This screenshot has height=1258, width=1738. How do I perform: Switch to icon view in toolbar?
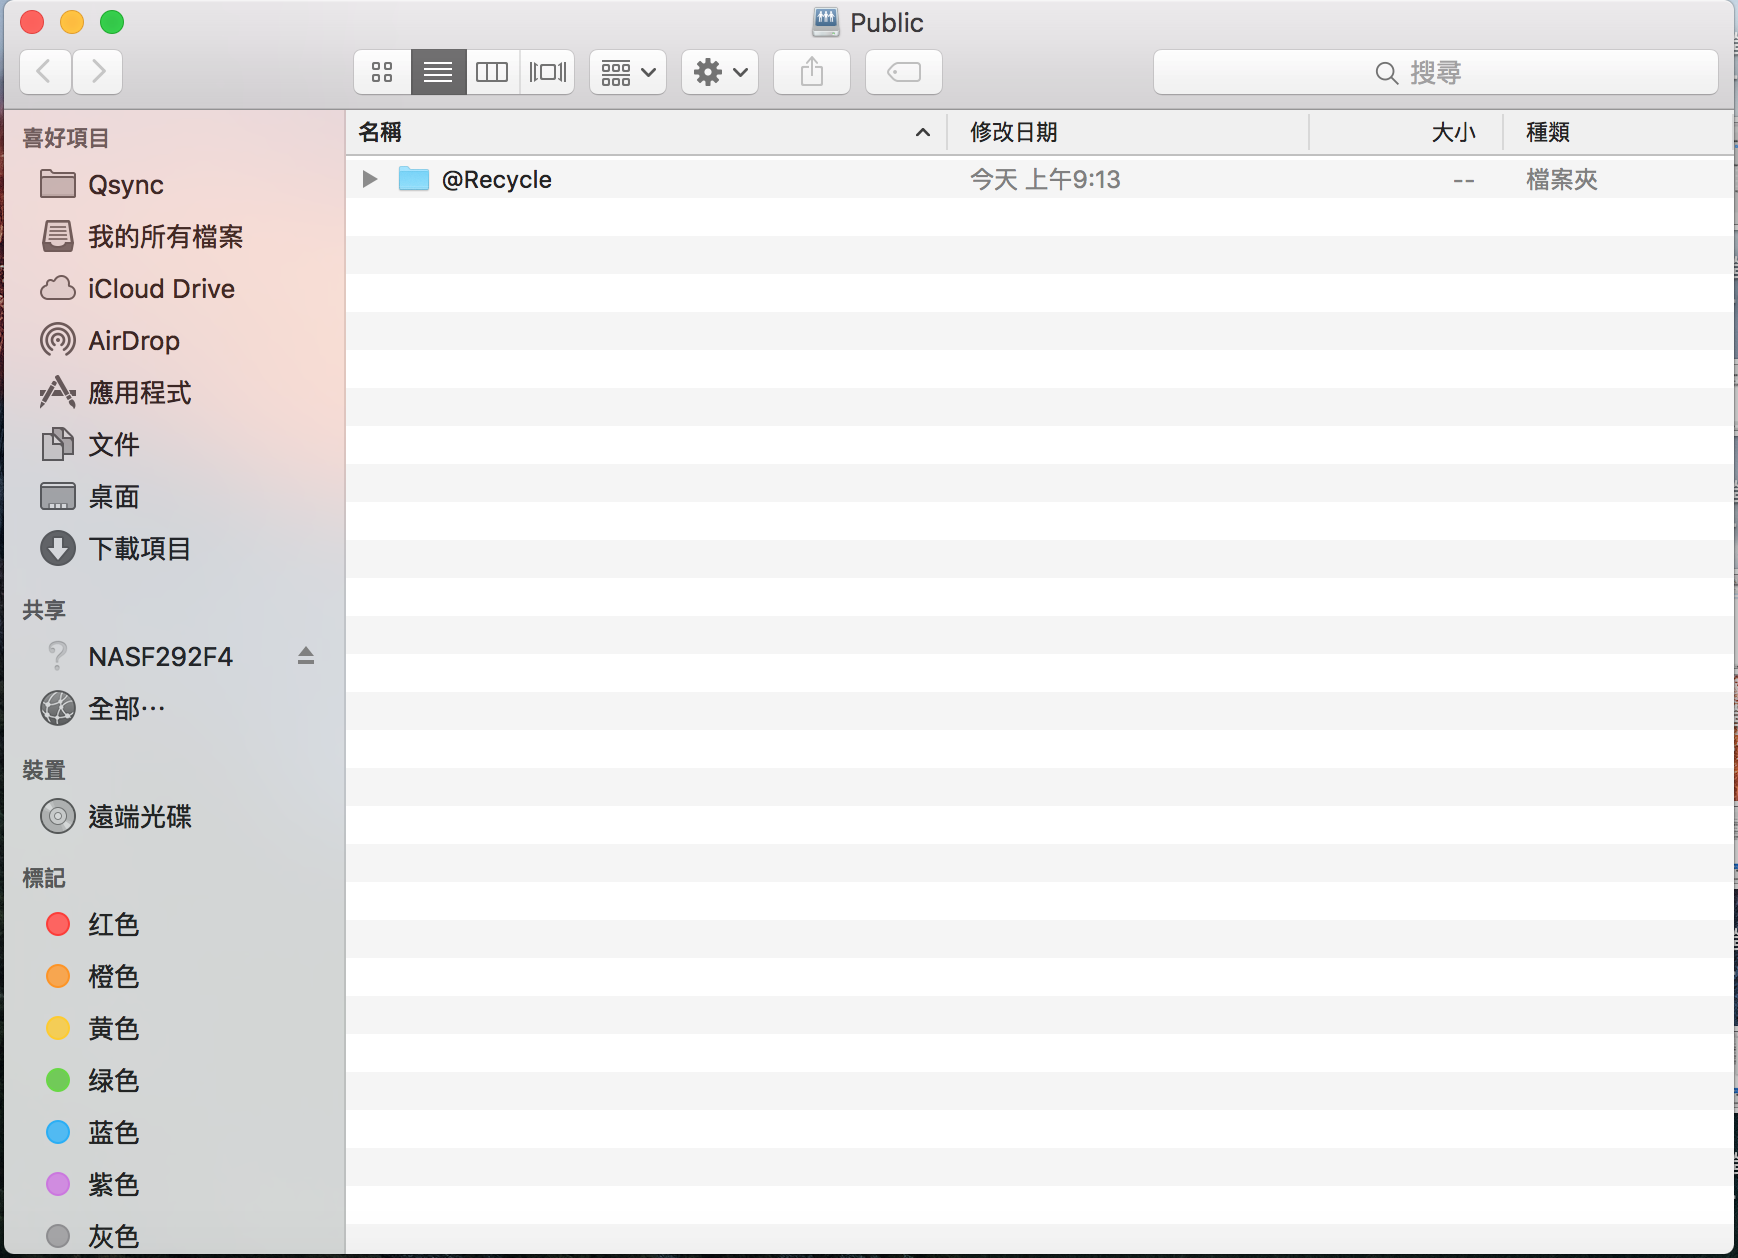[x=382, y=72]
